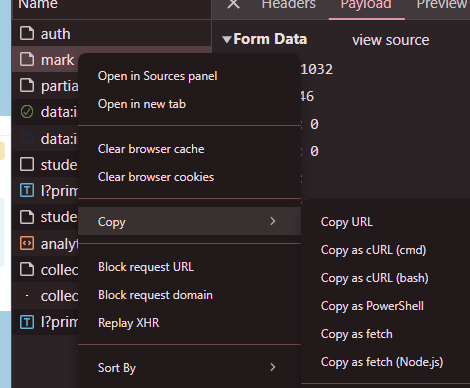Select Copy URL
Viewport: 470px width, 388px height.
pyautogui.click(x=386, y=222)
